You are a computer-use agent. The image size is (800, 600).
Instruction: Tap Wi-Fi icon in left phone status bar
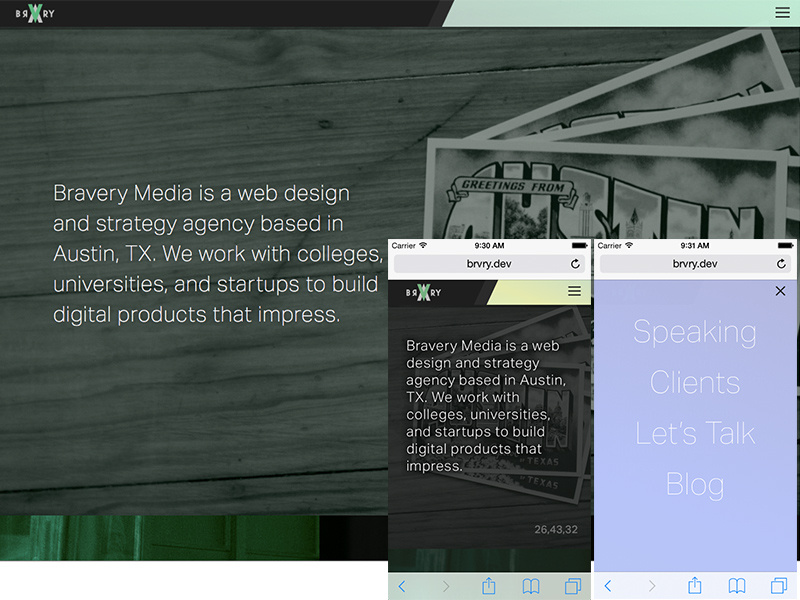pyautogui.click(x=423, y=245)
